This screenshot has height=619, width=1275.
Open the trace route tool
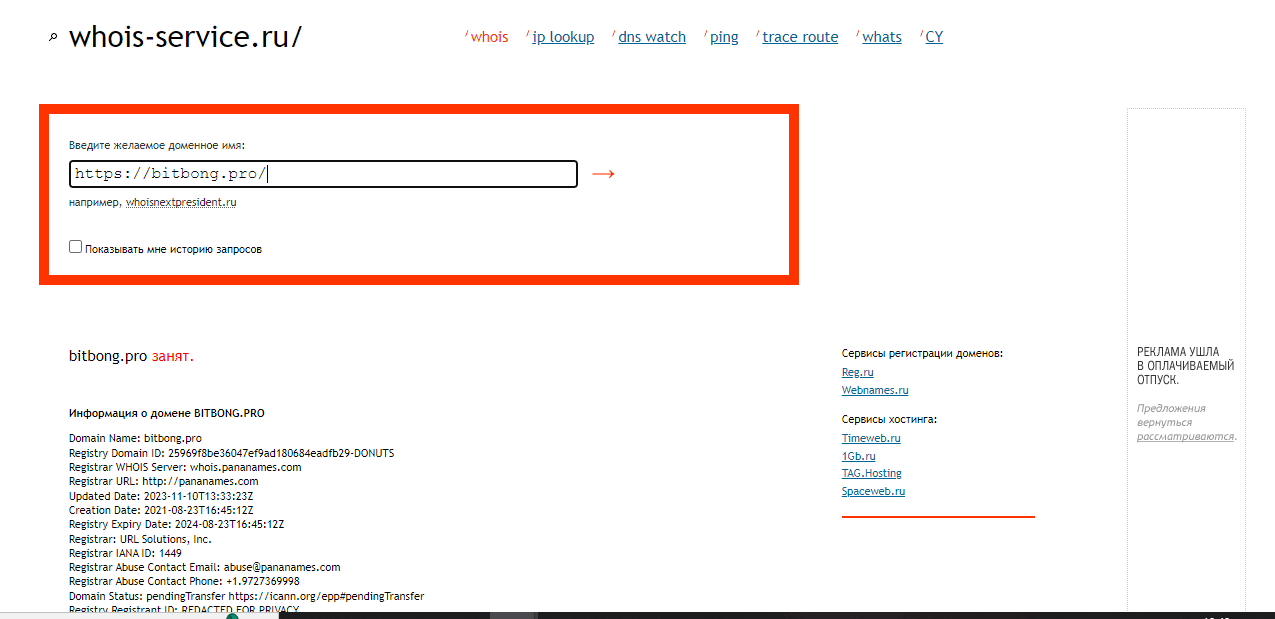pyautogui.click(x=800, y=37)
